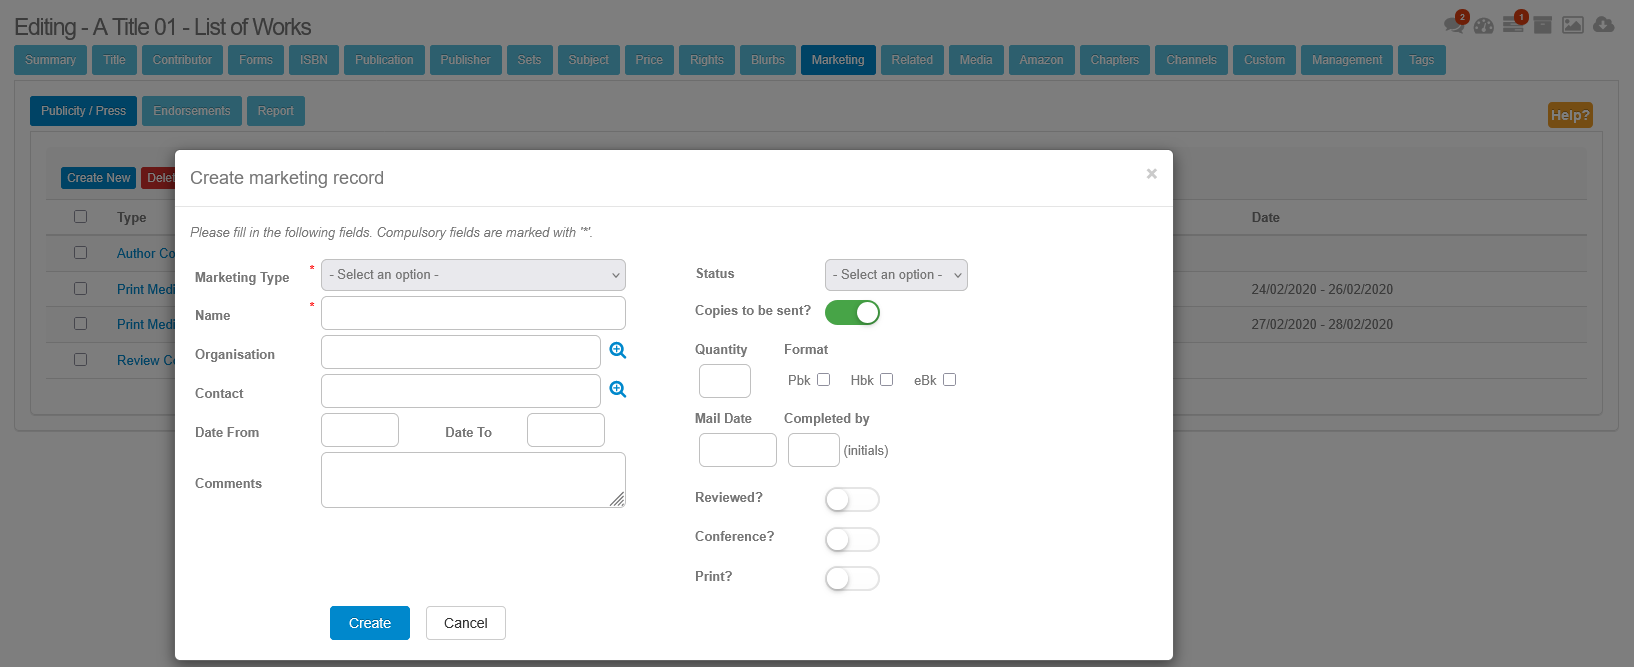Image resolution: width=1634 pixels, height=667 pixels.
Task: Switch to the Endorsements tab
Action: pyautogui.click(x=192, y=111)
